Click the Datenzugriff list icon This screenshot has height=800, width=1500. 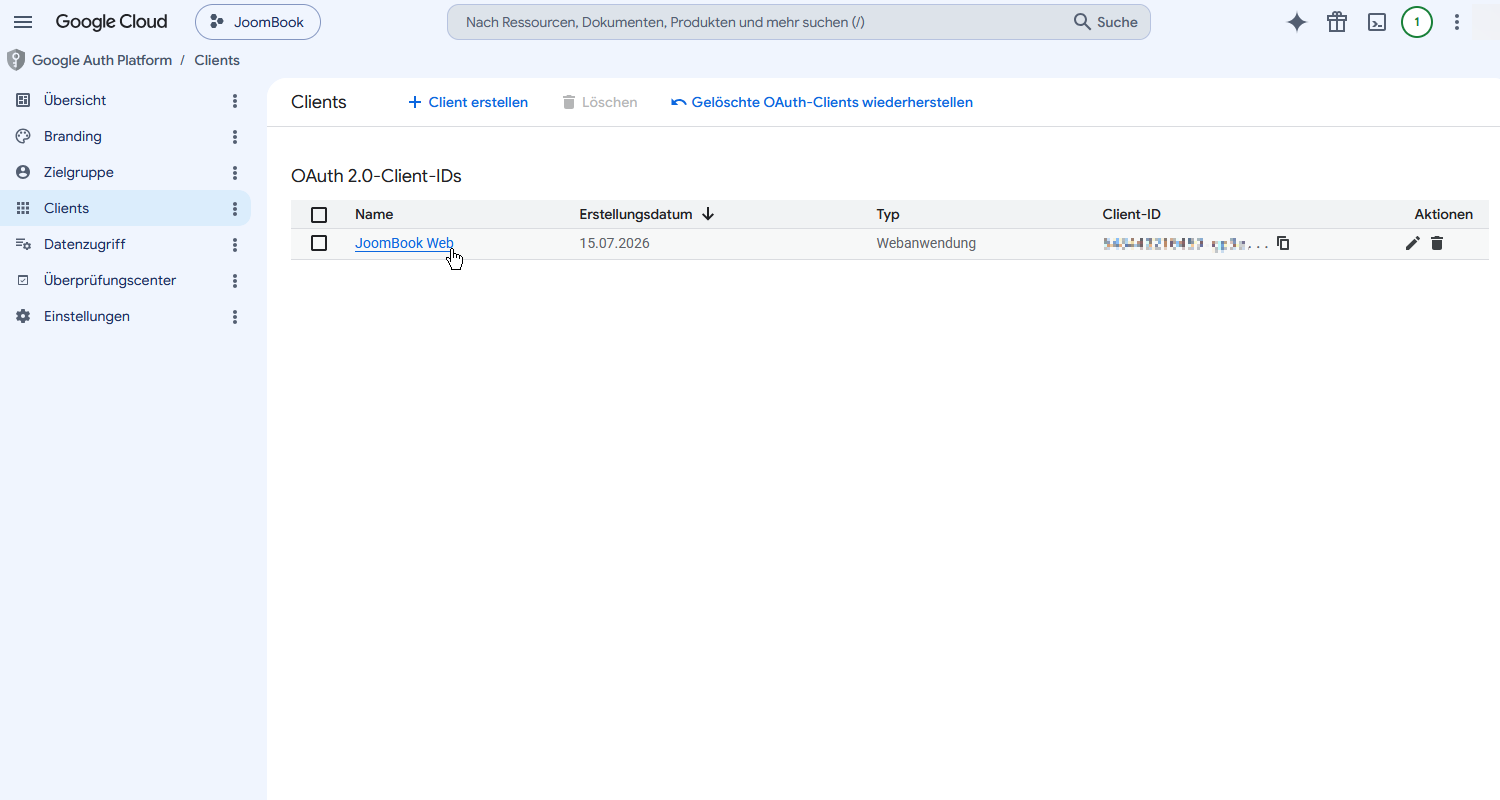23,244
